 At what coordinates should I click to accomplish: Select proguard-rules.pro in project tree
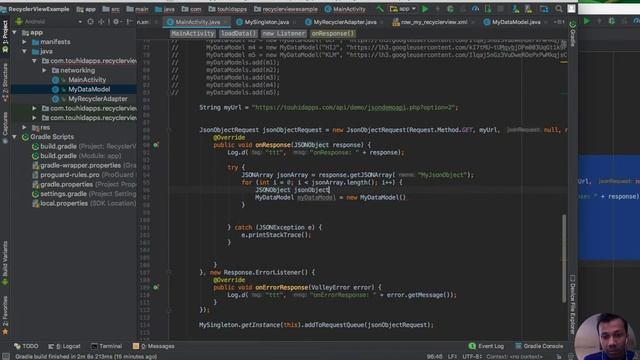point(69,175)
